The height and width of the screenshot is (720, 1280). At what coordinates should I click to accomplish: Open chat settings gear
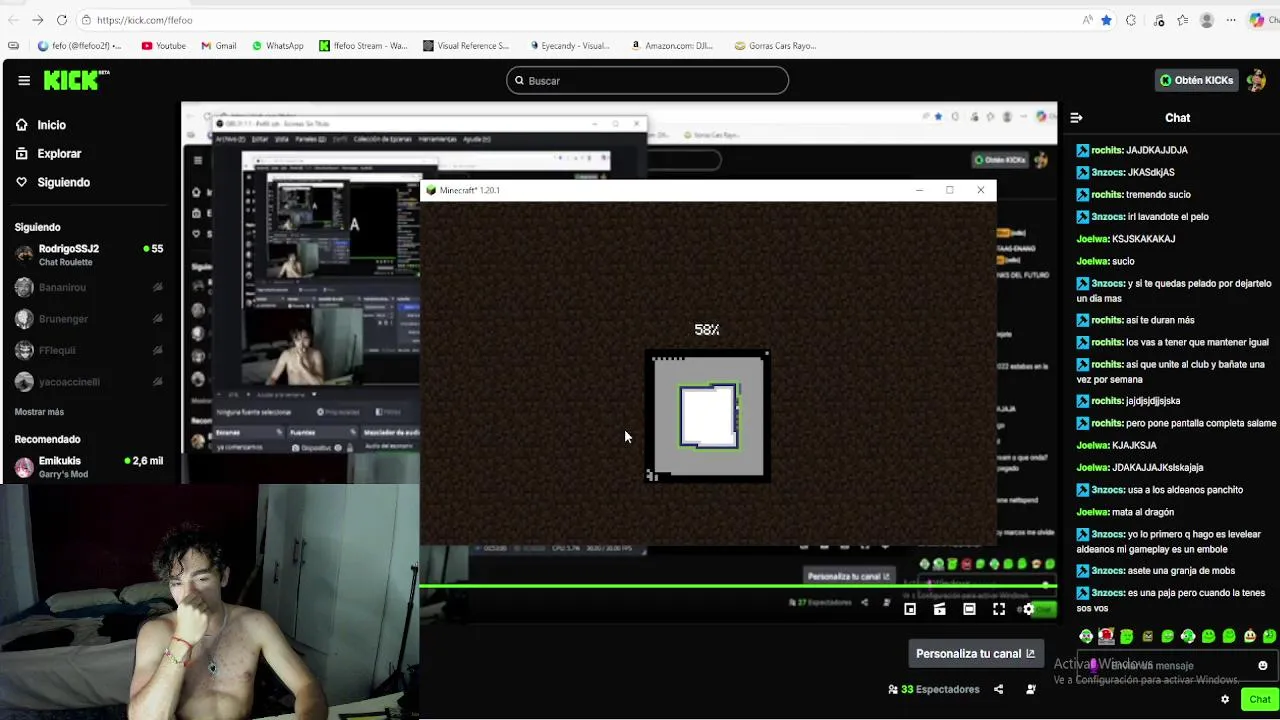click(x=1225, y=700)
